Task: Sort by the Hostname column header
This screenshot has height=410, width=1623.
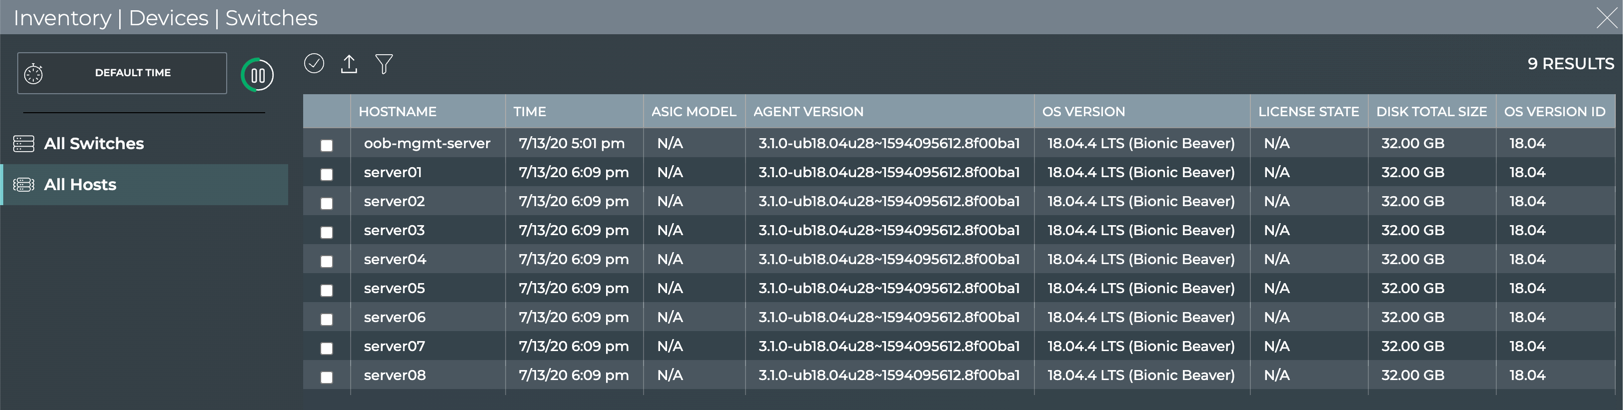Action: tap(397, 112)
